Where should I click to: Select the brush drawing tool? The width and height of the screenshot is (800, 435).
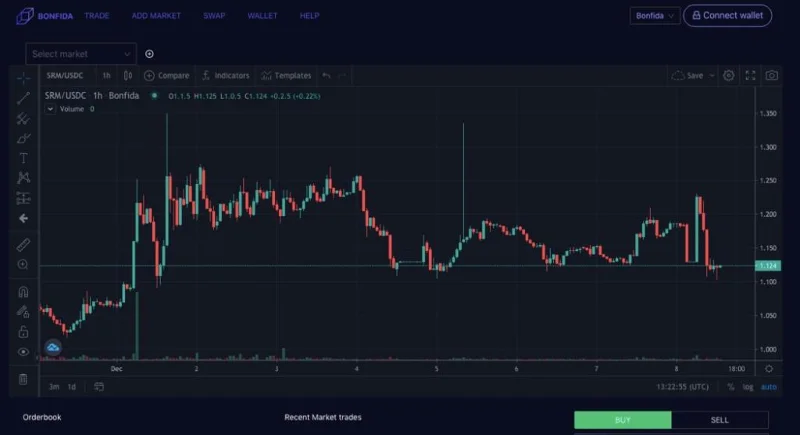(23, 138)
